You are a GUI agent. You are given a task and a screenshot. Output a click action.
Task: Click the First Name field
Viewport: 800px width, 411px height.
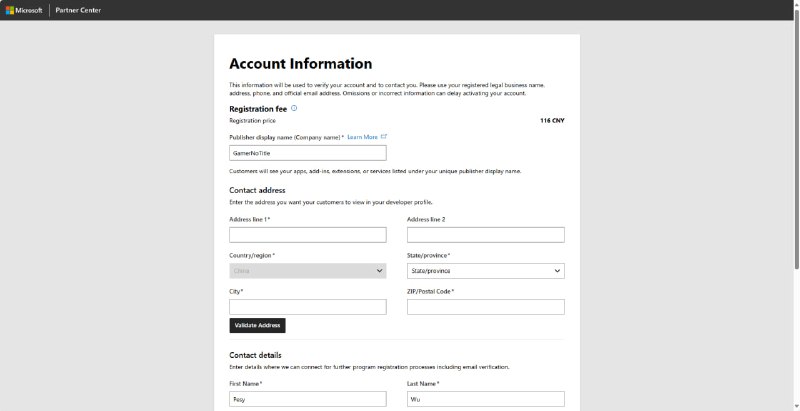coord(307,399)
